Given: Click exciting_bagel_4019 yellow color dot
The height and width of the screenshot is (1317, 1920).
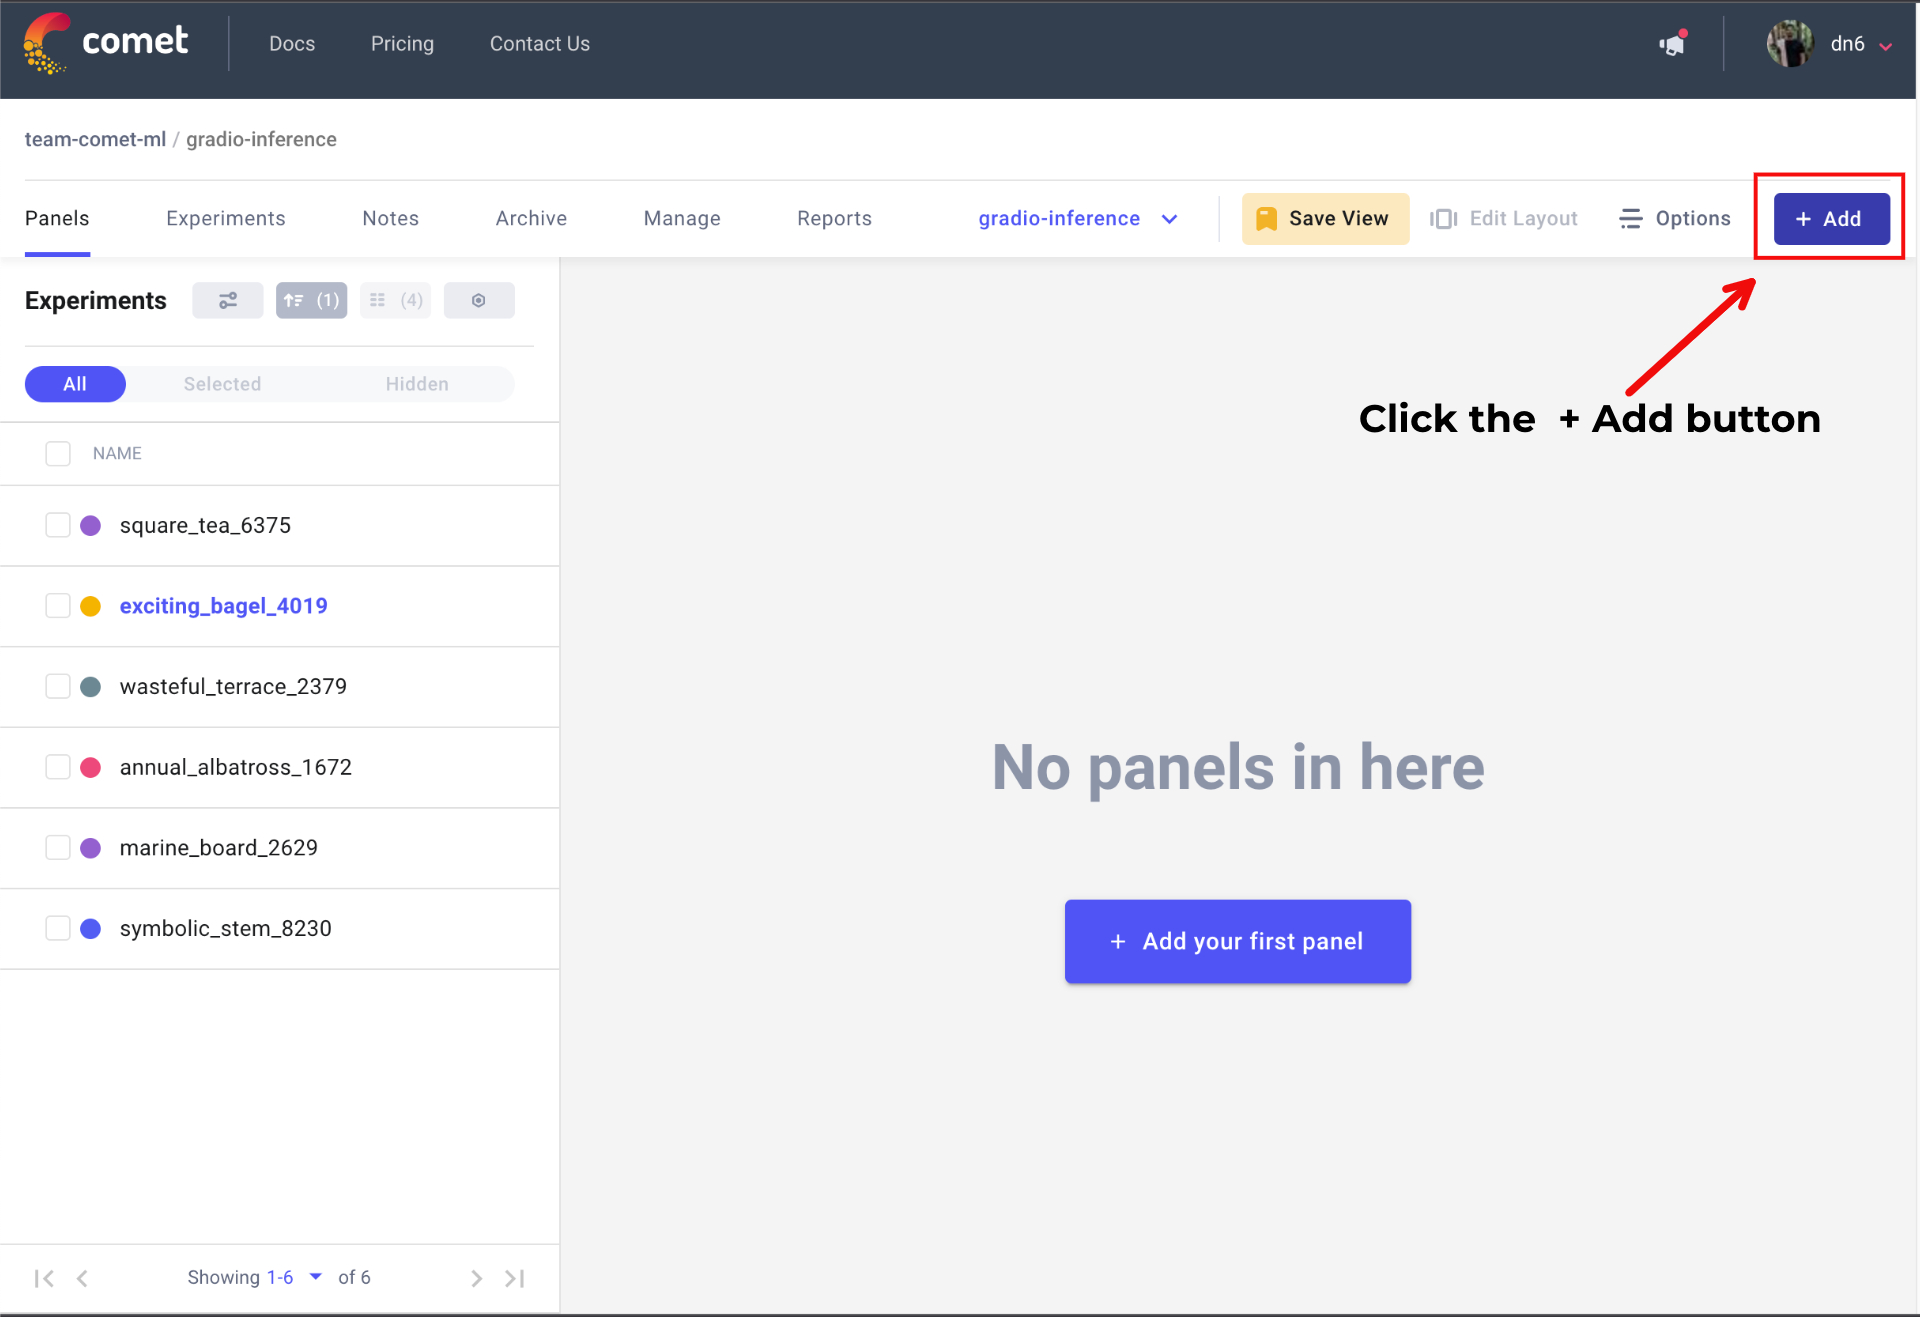Looking at the screenshot, I should click(90, 606).
